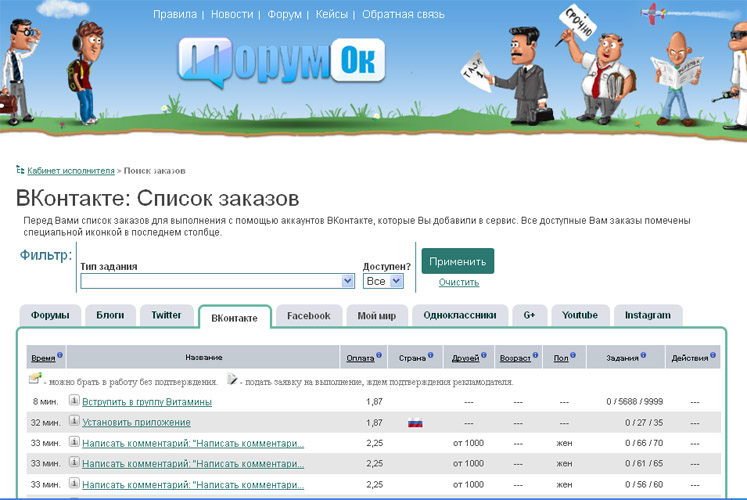Sort the table by Пол column
The height and width of the screenshot is (500, 747).
coord(561,359)
